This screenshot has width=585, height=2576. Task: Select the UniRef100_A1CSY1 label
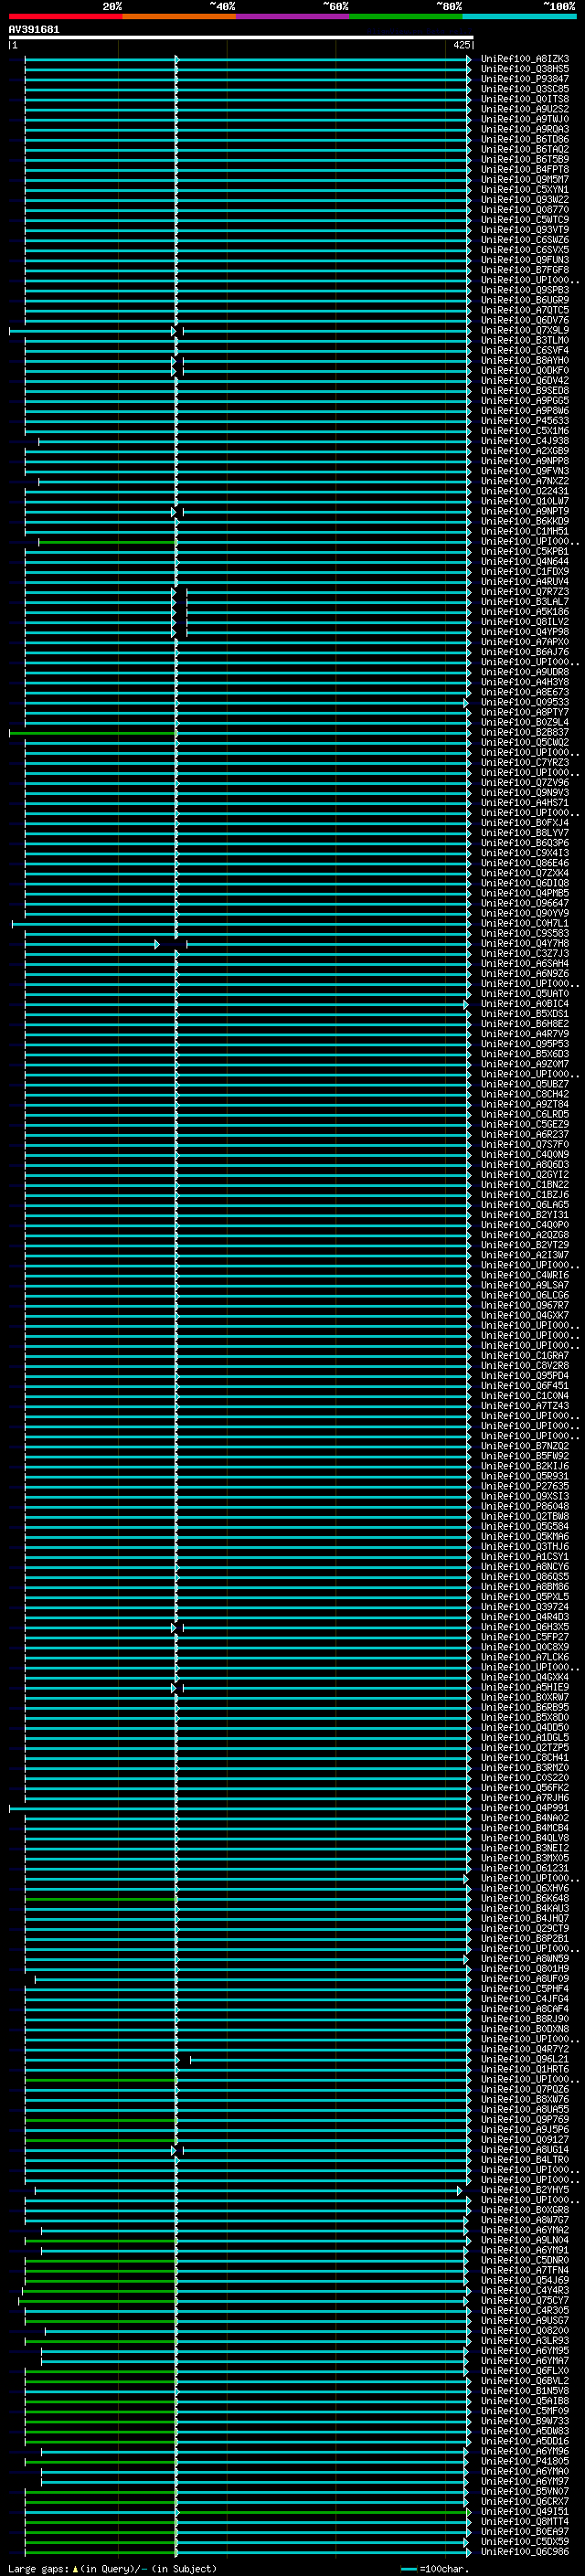click(525, 1557)
